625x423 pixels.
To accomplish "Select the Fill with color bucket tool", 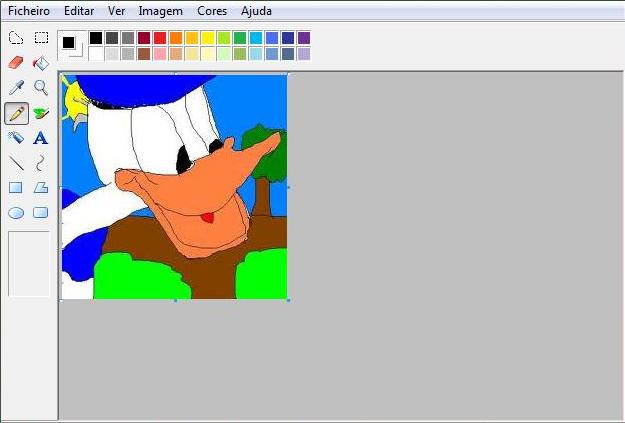I will pyautogui.click(x=41, y=63).
